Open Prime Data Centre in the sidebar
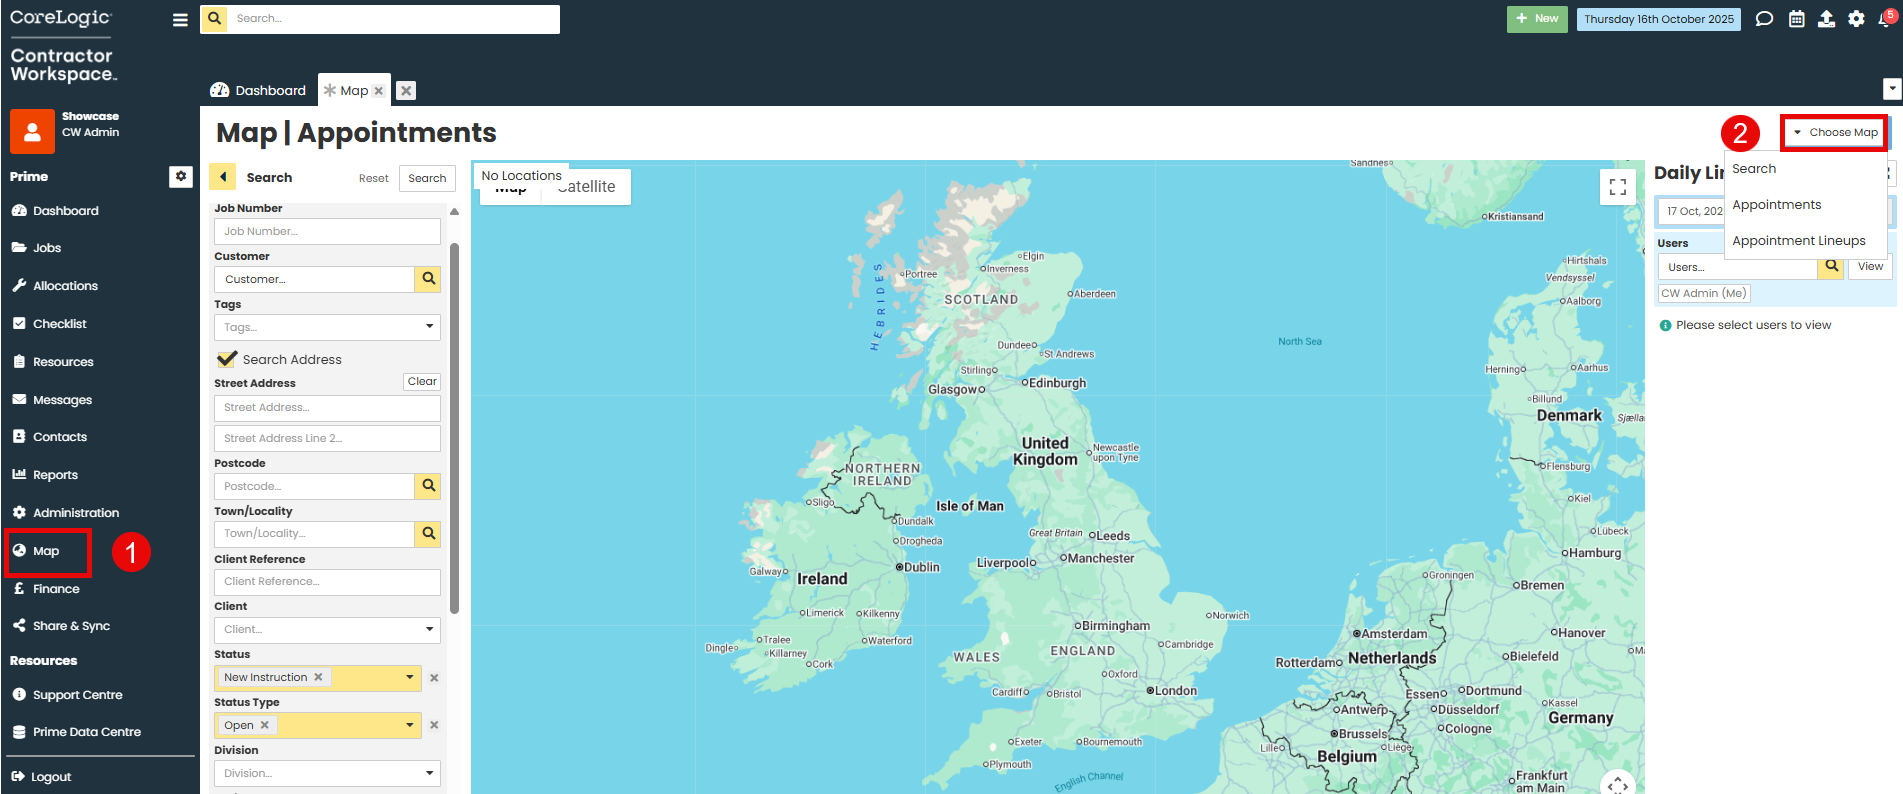The image size is (1903, 794). [x=86, y=732]
